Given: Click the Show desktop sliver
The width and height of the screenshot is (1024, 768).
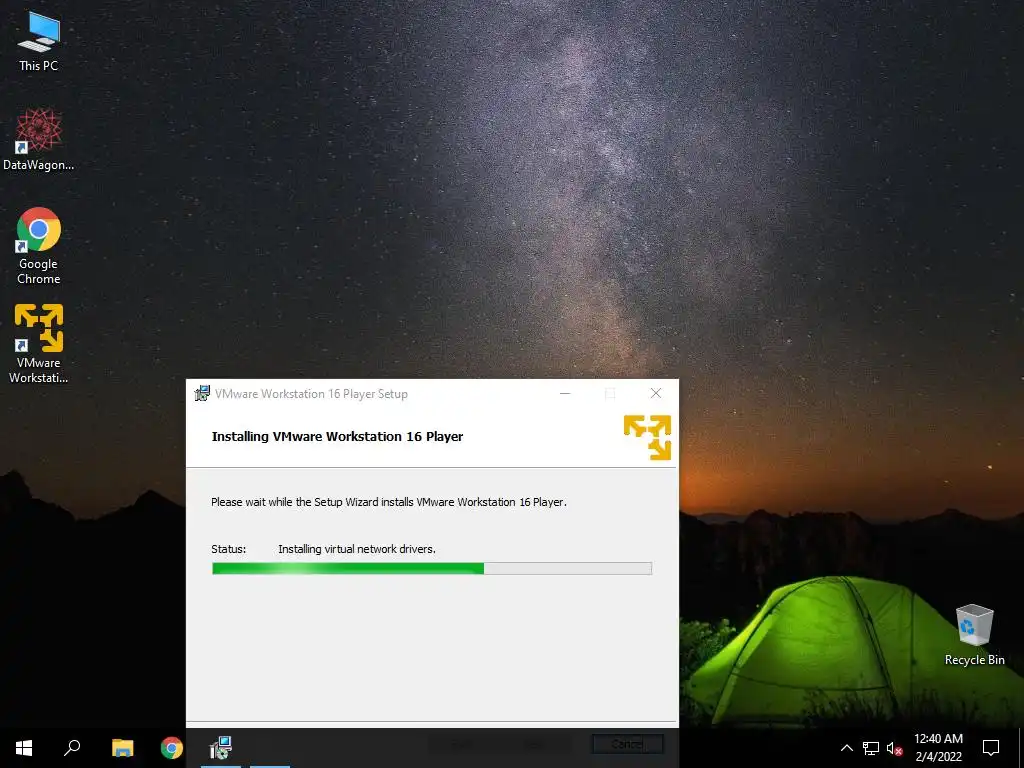Looking at the screenshot, I should click(1021, 748).
